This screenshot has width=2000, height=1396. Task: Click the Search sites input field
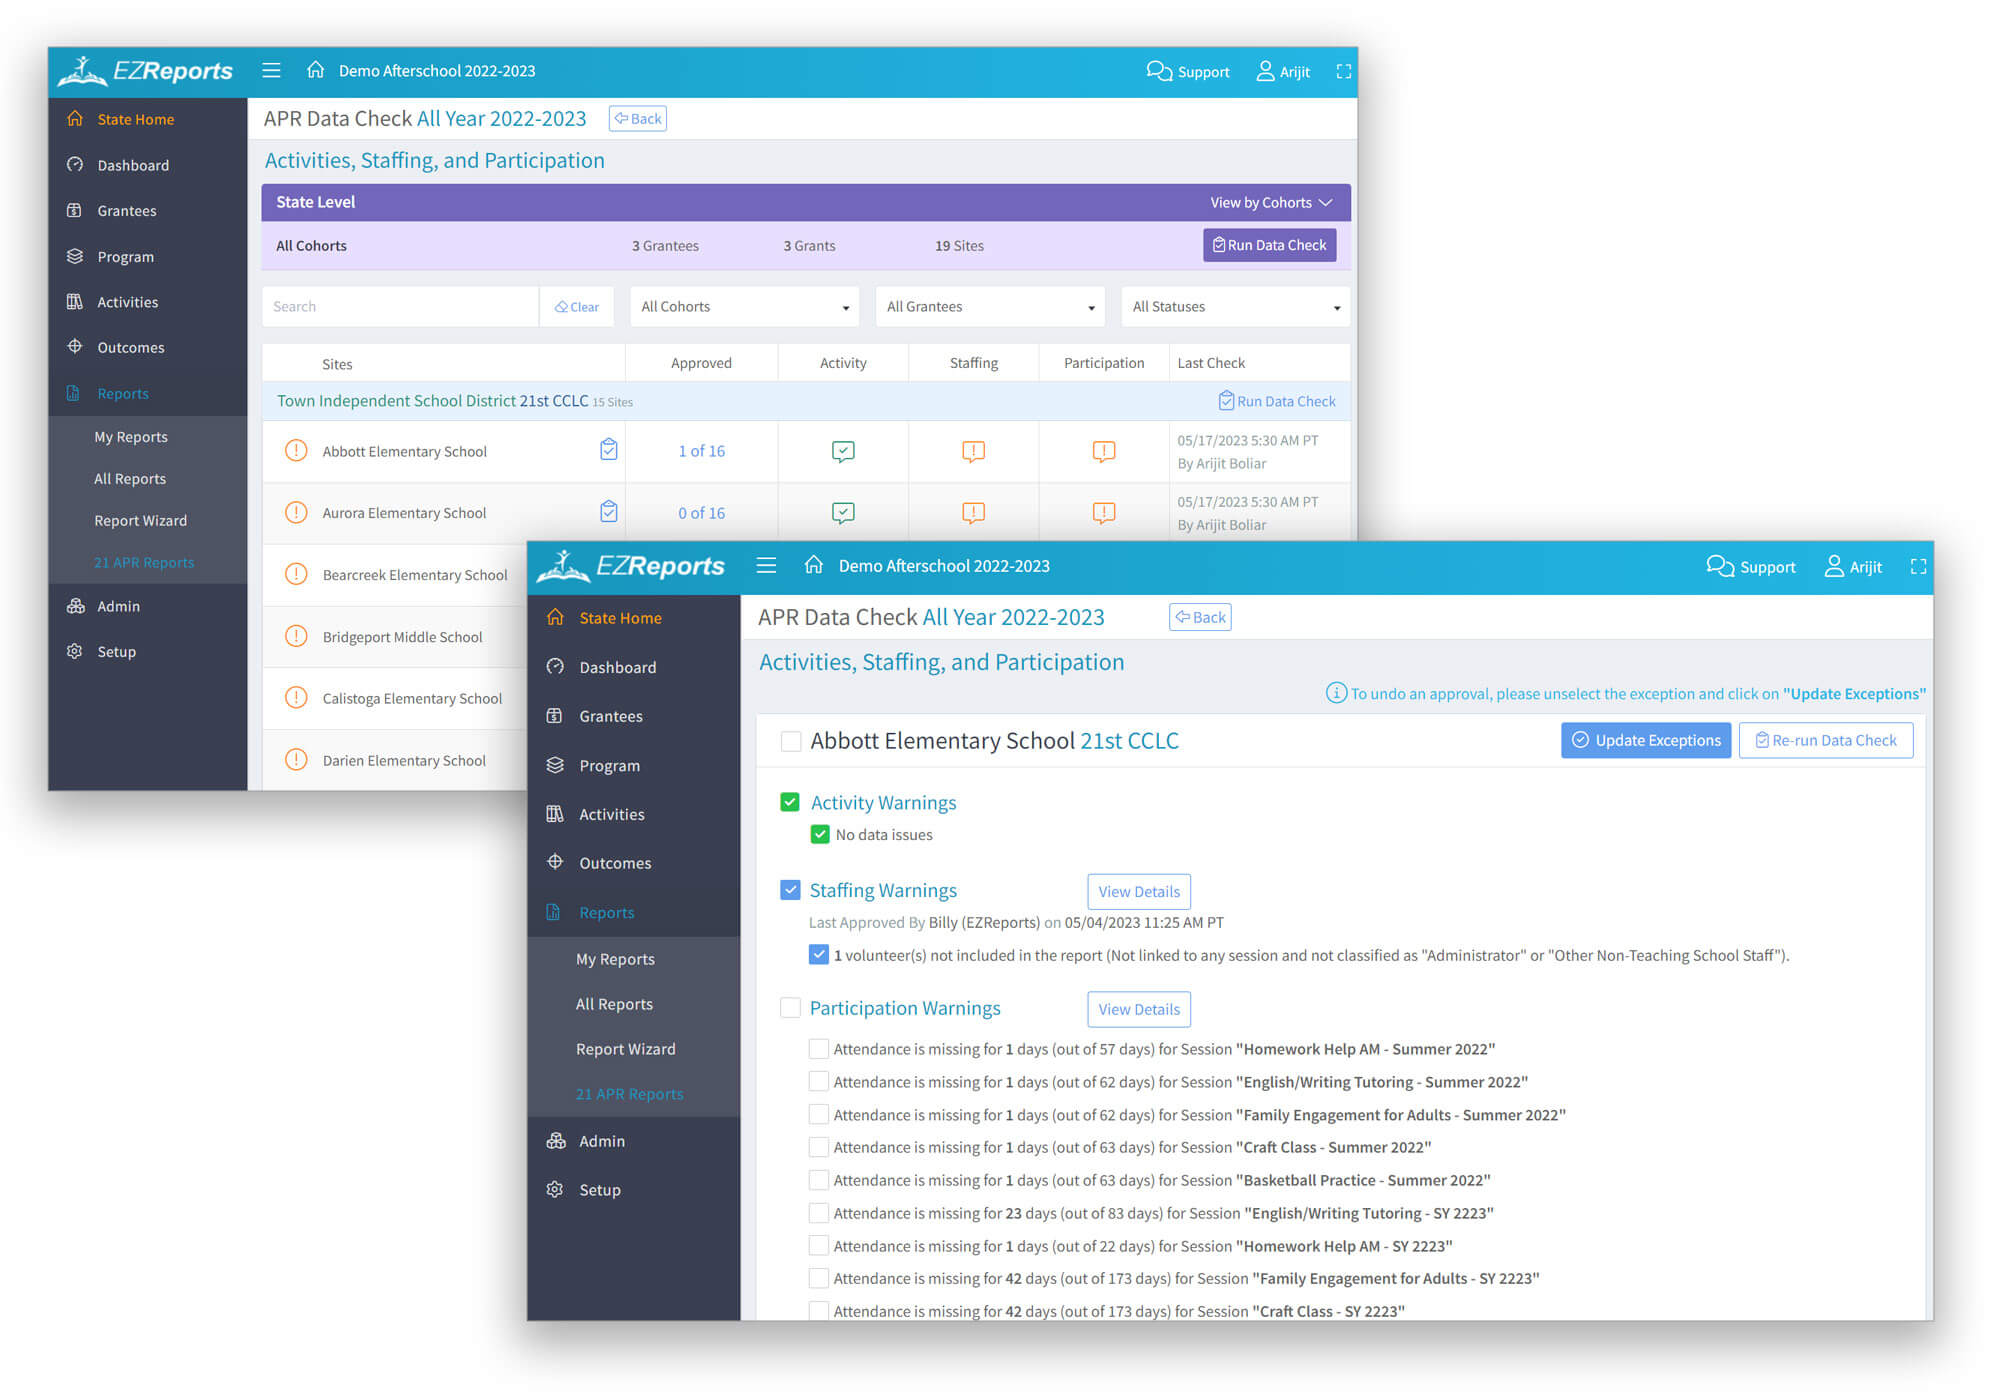point(400,307)
